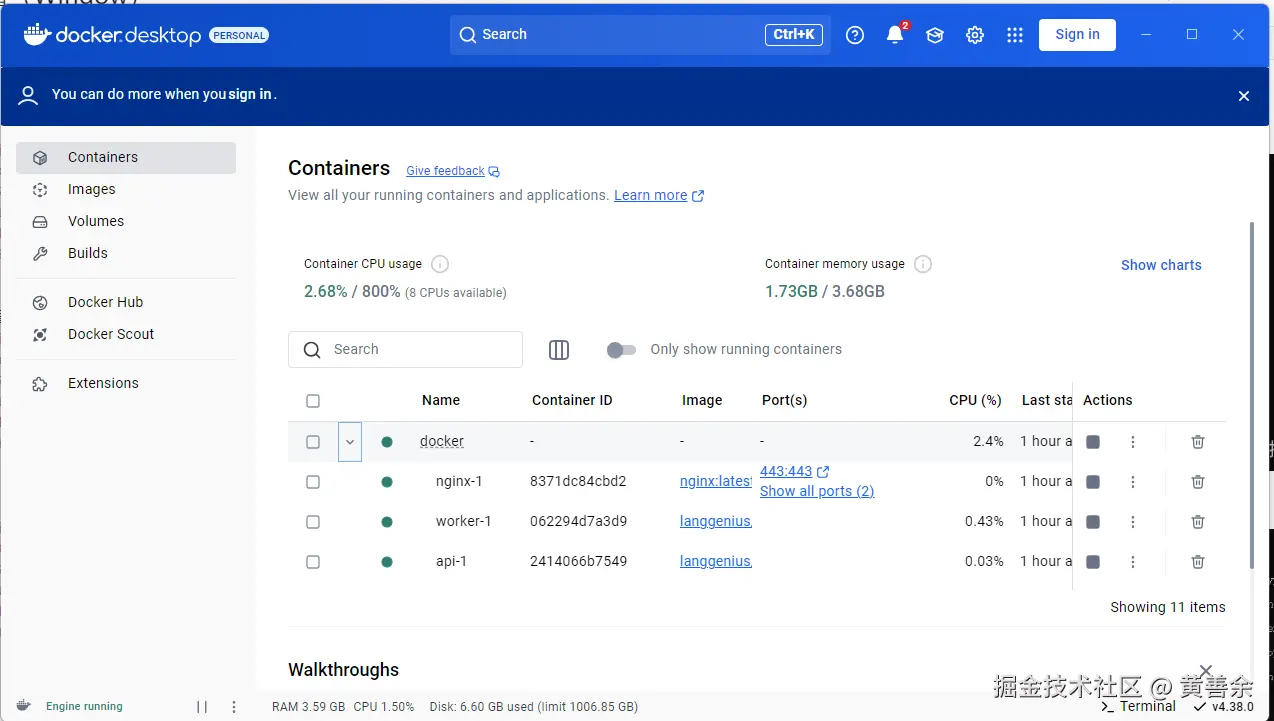Open more actions menu for api-1
Viewport: 1274px width, 721px height.
(x=1133, y=562)
